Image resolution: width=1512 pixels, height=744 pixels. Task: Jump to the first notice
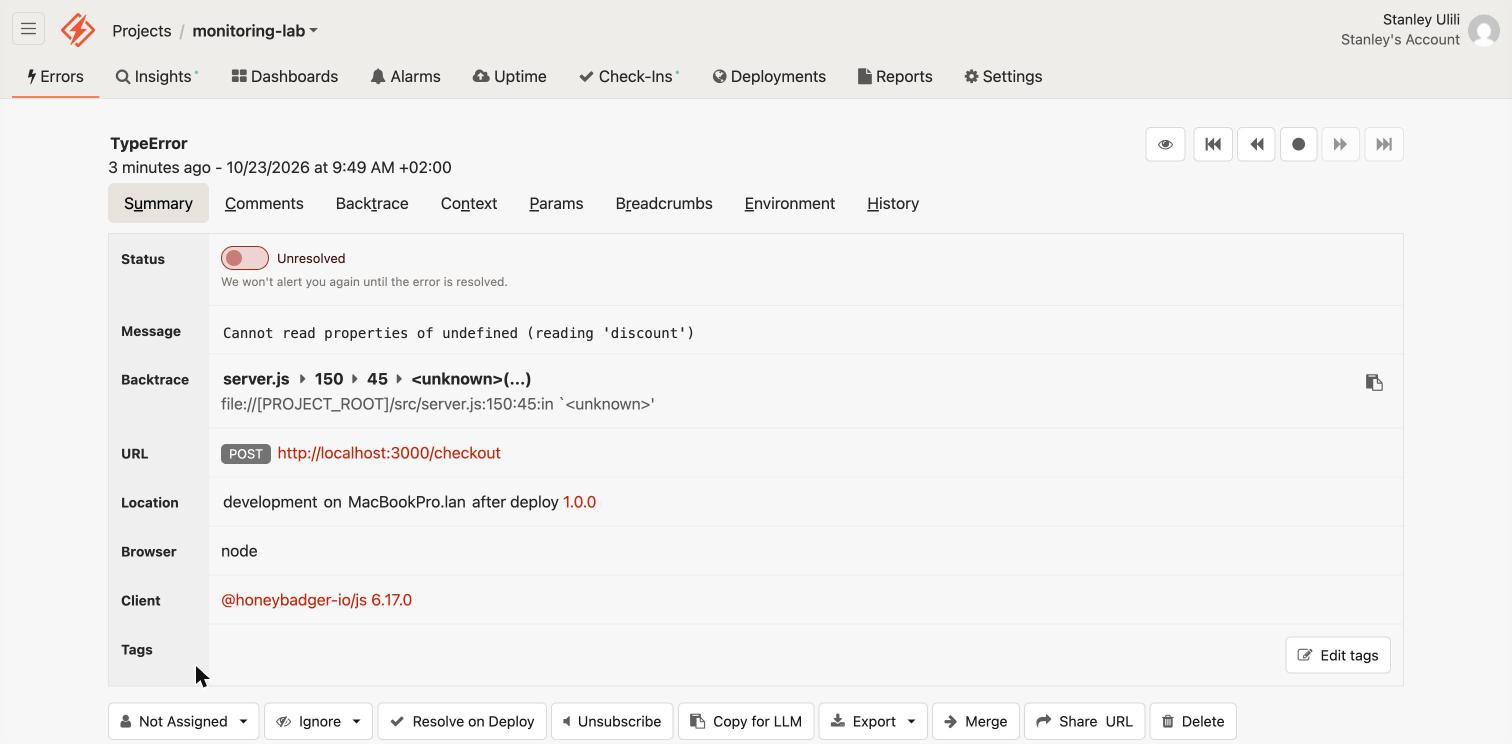tap(1213, 144)
